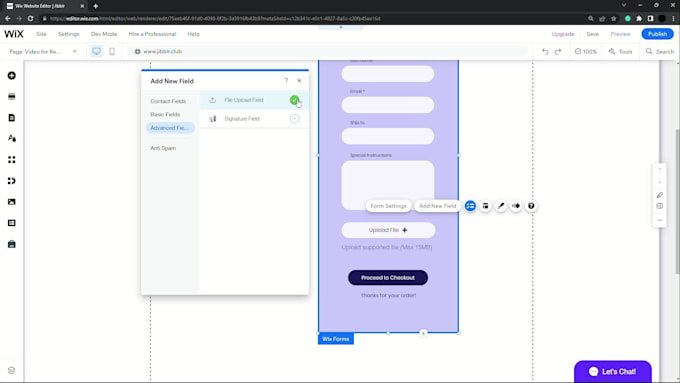Click the Ship to input field
680x383 pixels.
tap(388, 136)
